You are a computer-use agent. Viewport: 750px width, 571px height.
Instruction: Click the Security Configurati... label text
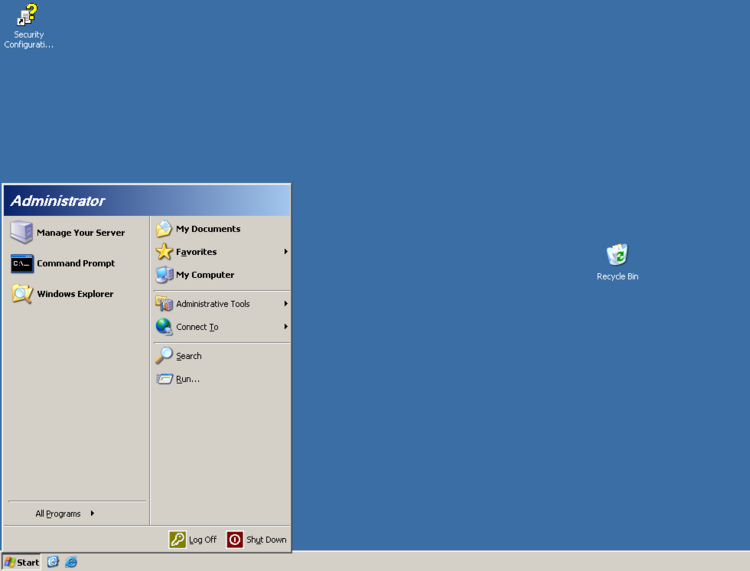pos(29,40)
